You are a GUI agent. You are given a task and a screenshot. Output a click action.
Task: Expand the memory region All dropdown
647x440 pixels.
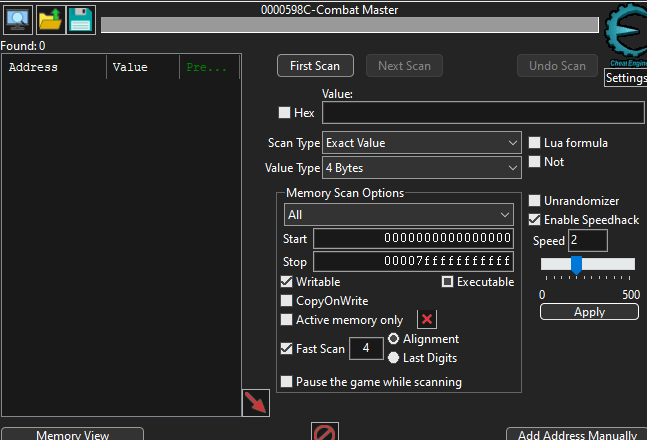pyautogui.click(x=399, y=215)
